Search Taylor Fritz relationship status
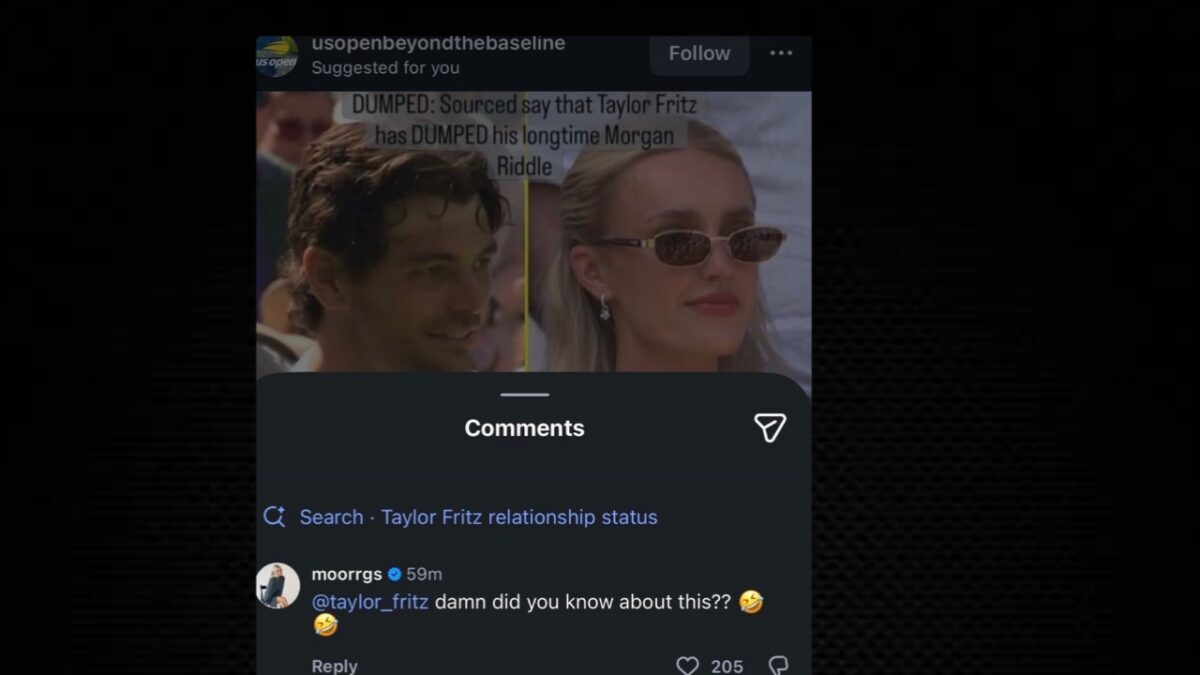The height and width of the screenshot is (675, 1200). (x=519, y=517)
